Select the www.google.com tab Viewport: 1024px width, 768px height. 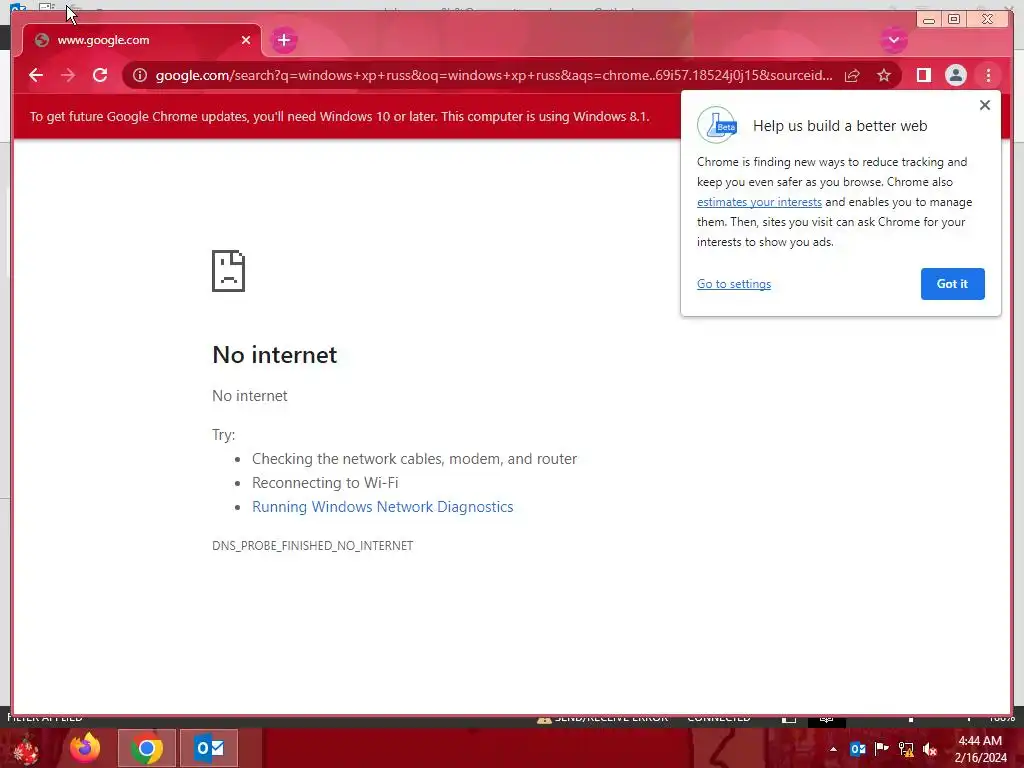point(141,40)
